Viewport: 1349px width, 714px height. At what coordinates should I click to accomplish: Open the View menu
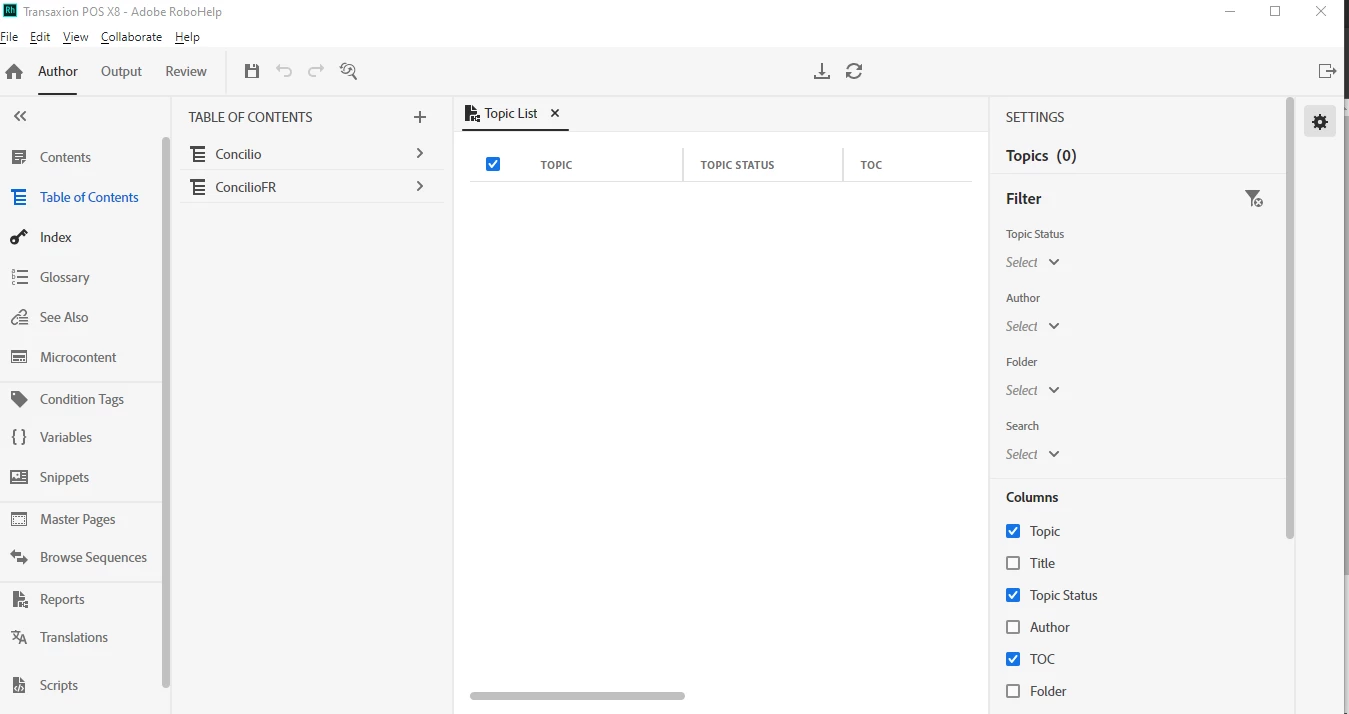(76, 37)
